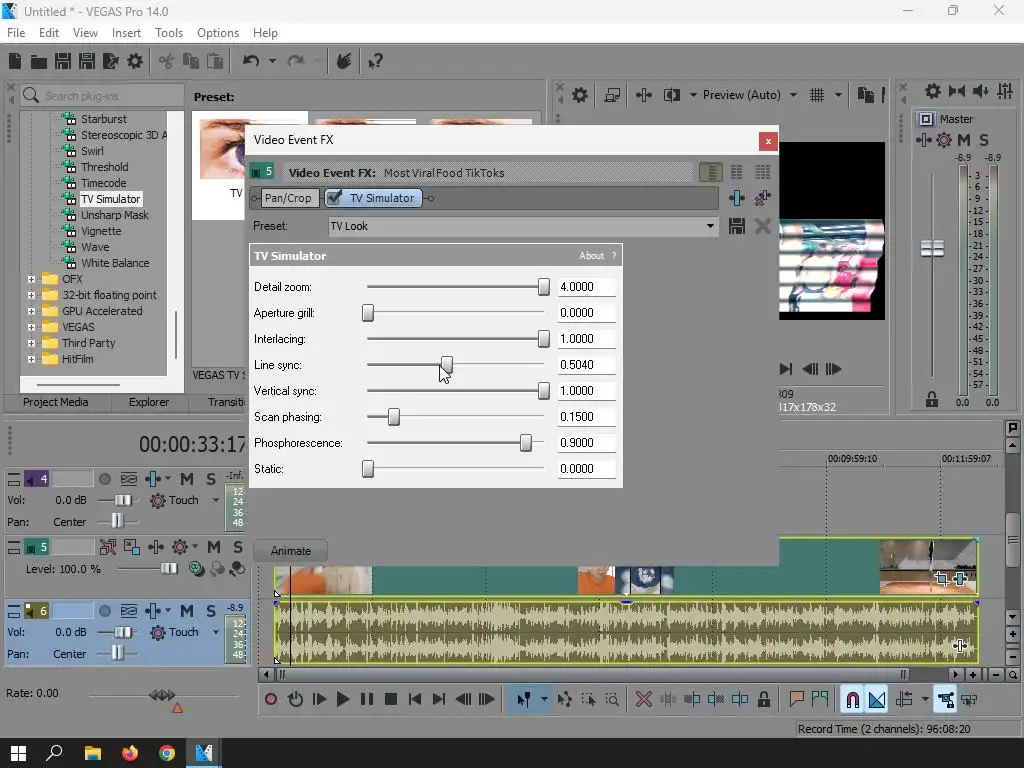Click Record button in transport bar
Viewport: 1024px width, 768px height.
pyautogui.click(x=270, y=699)
